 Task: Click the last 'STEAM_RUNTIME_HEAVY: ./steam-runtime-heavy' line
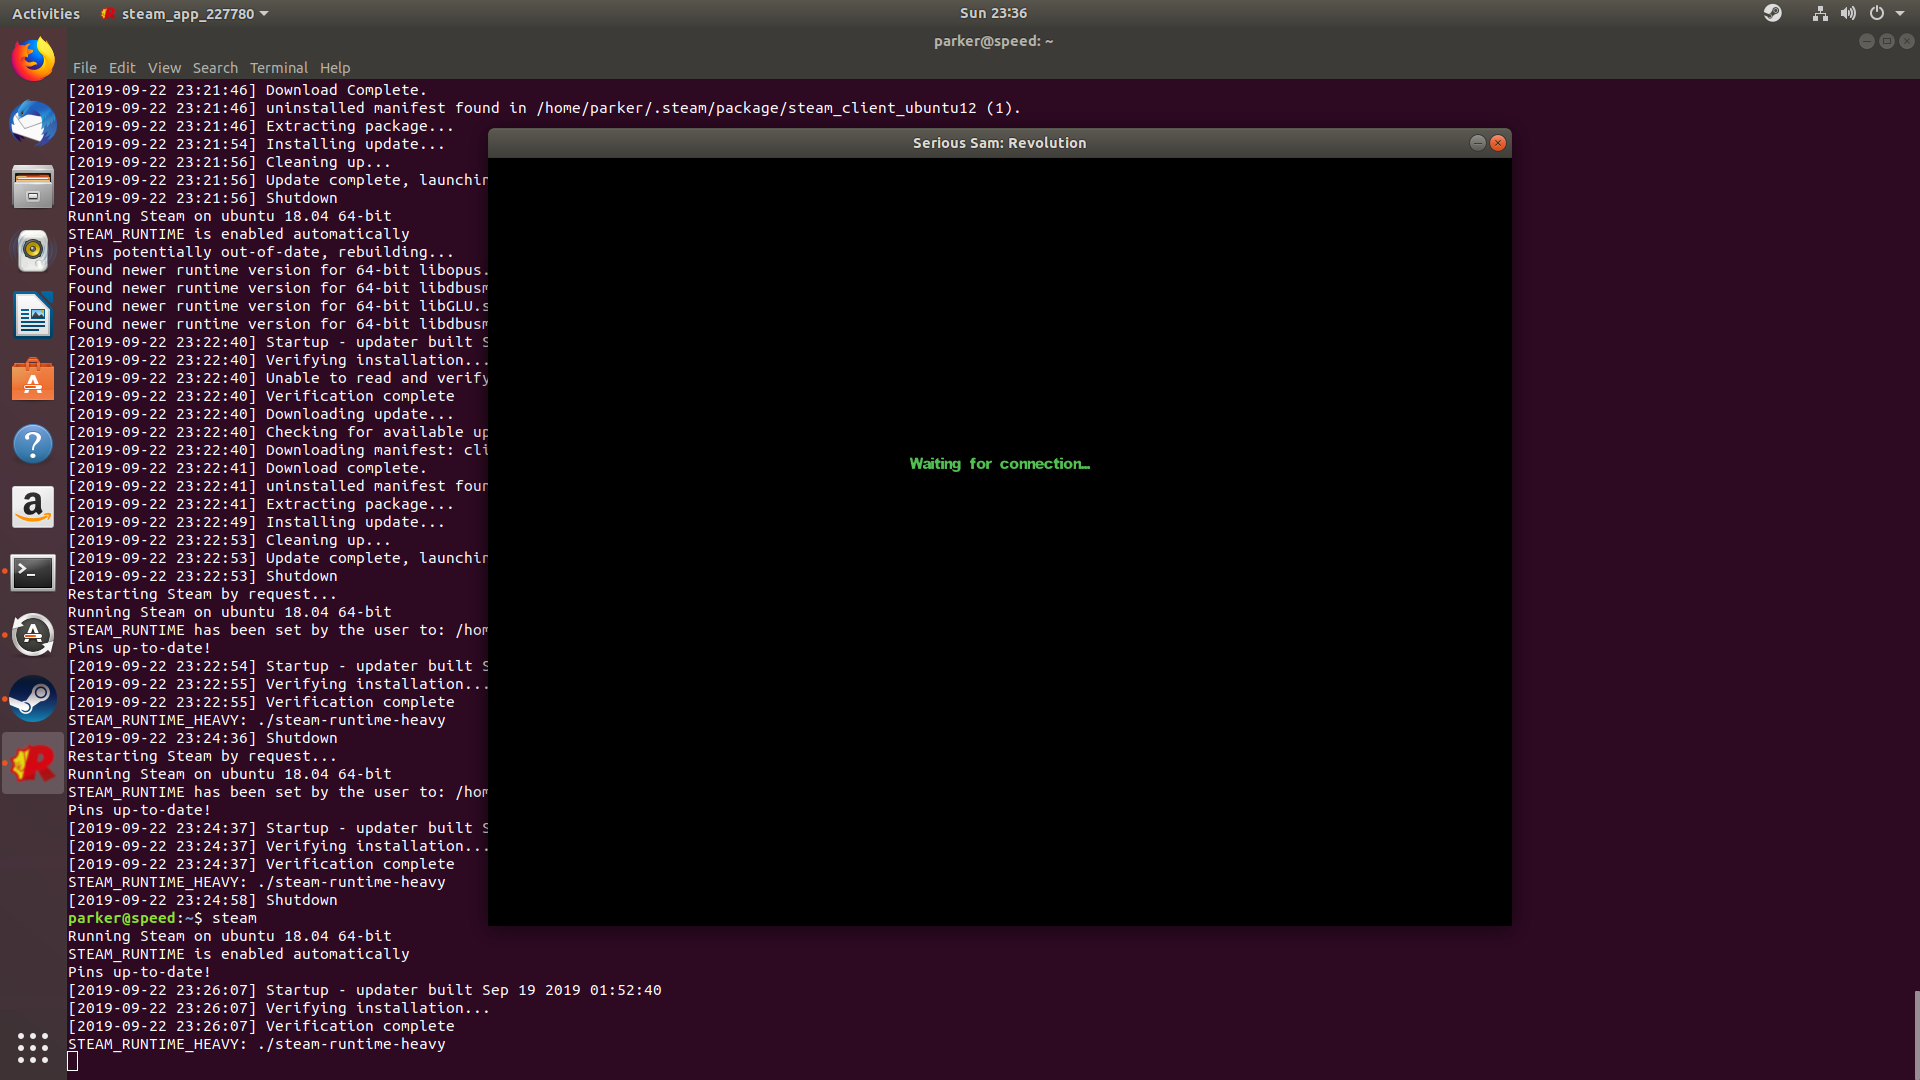pyautogui.click(x=257, y=1044)
